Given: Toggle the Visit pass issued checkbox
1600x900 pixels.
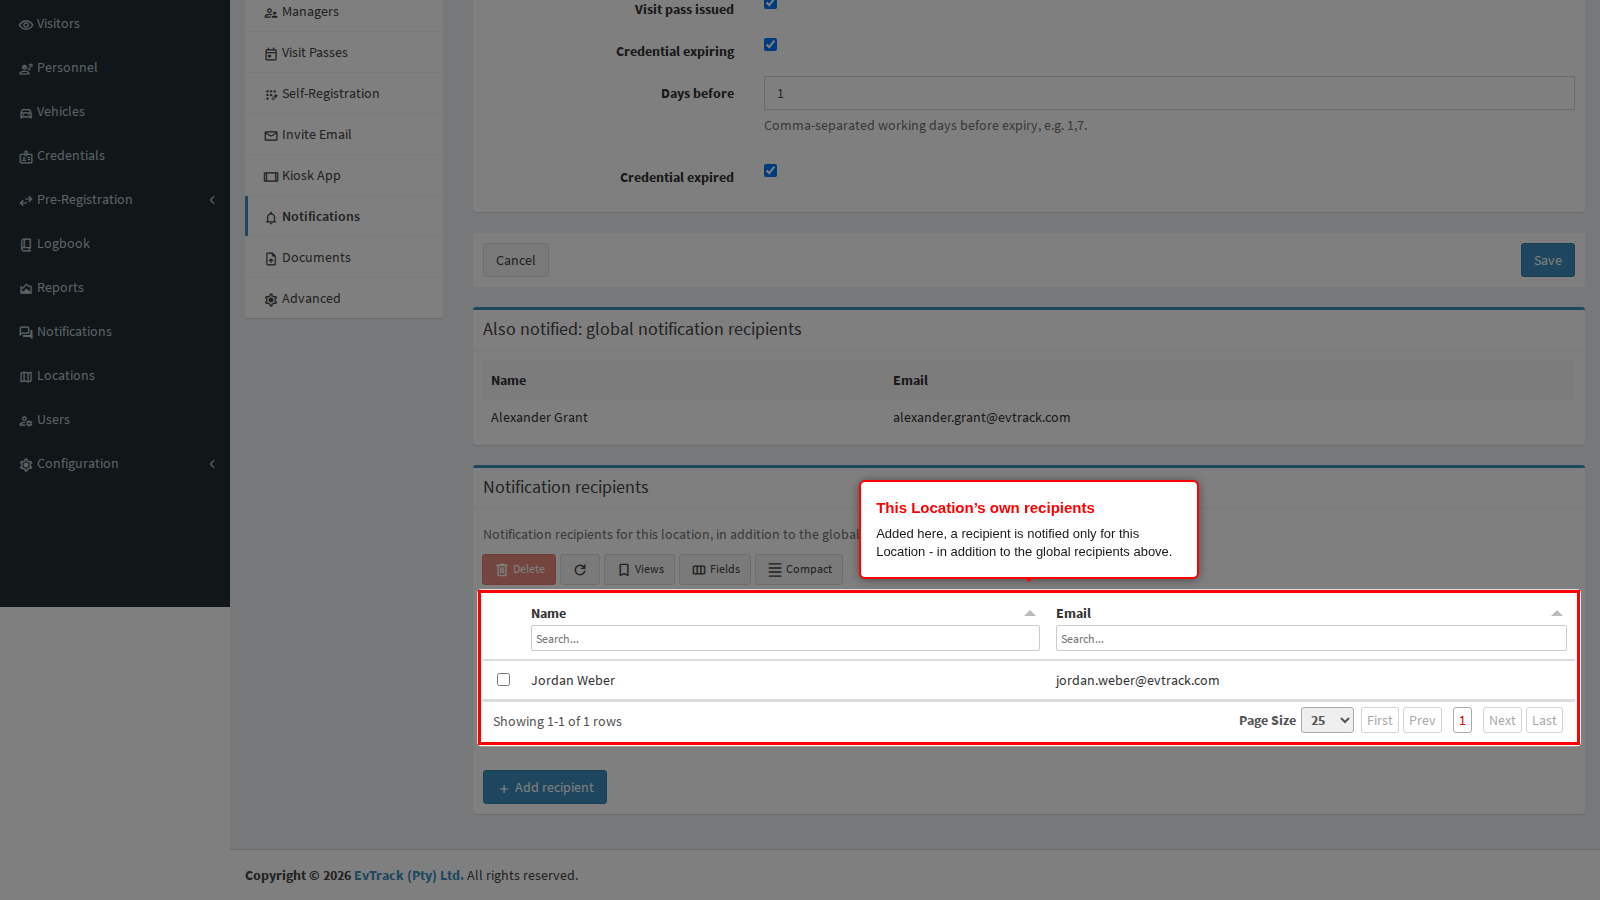Looking at the screenshot, I should [x=770, y=4].
